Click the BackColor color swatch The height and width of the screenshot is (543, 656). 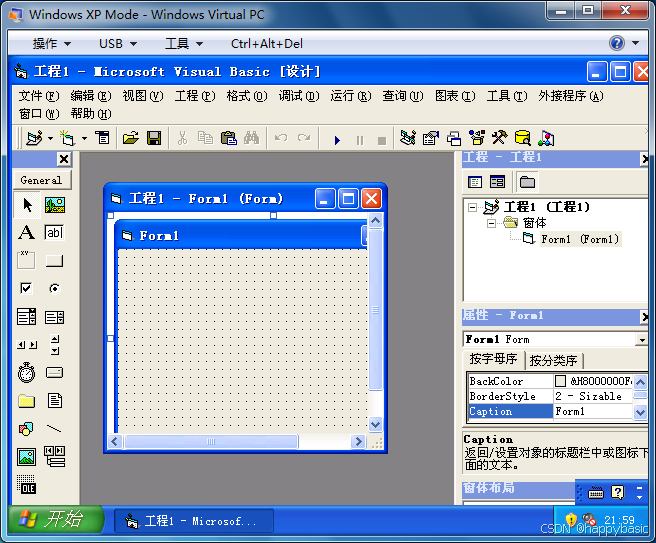[560, 381]
